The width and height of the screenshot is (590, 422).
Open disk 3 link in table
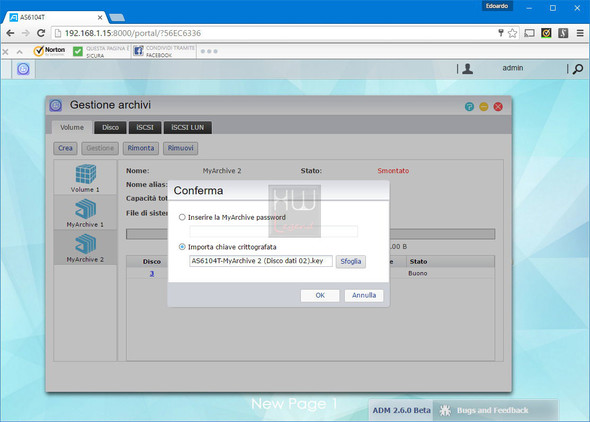point(152,273)
